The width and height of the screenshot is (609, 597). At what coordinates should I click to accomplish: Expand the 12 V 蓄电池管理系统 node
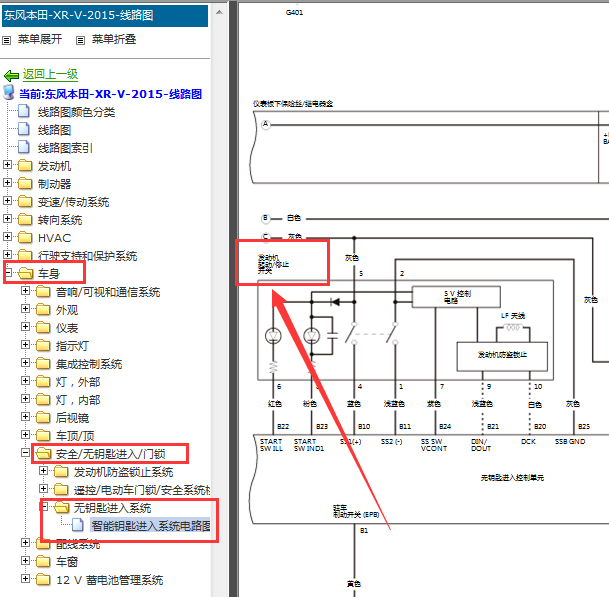(25, 579)
